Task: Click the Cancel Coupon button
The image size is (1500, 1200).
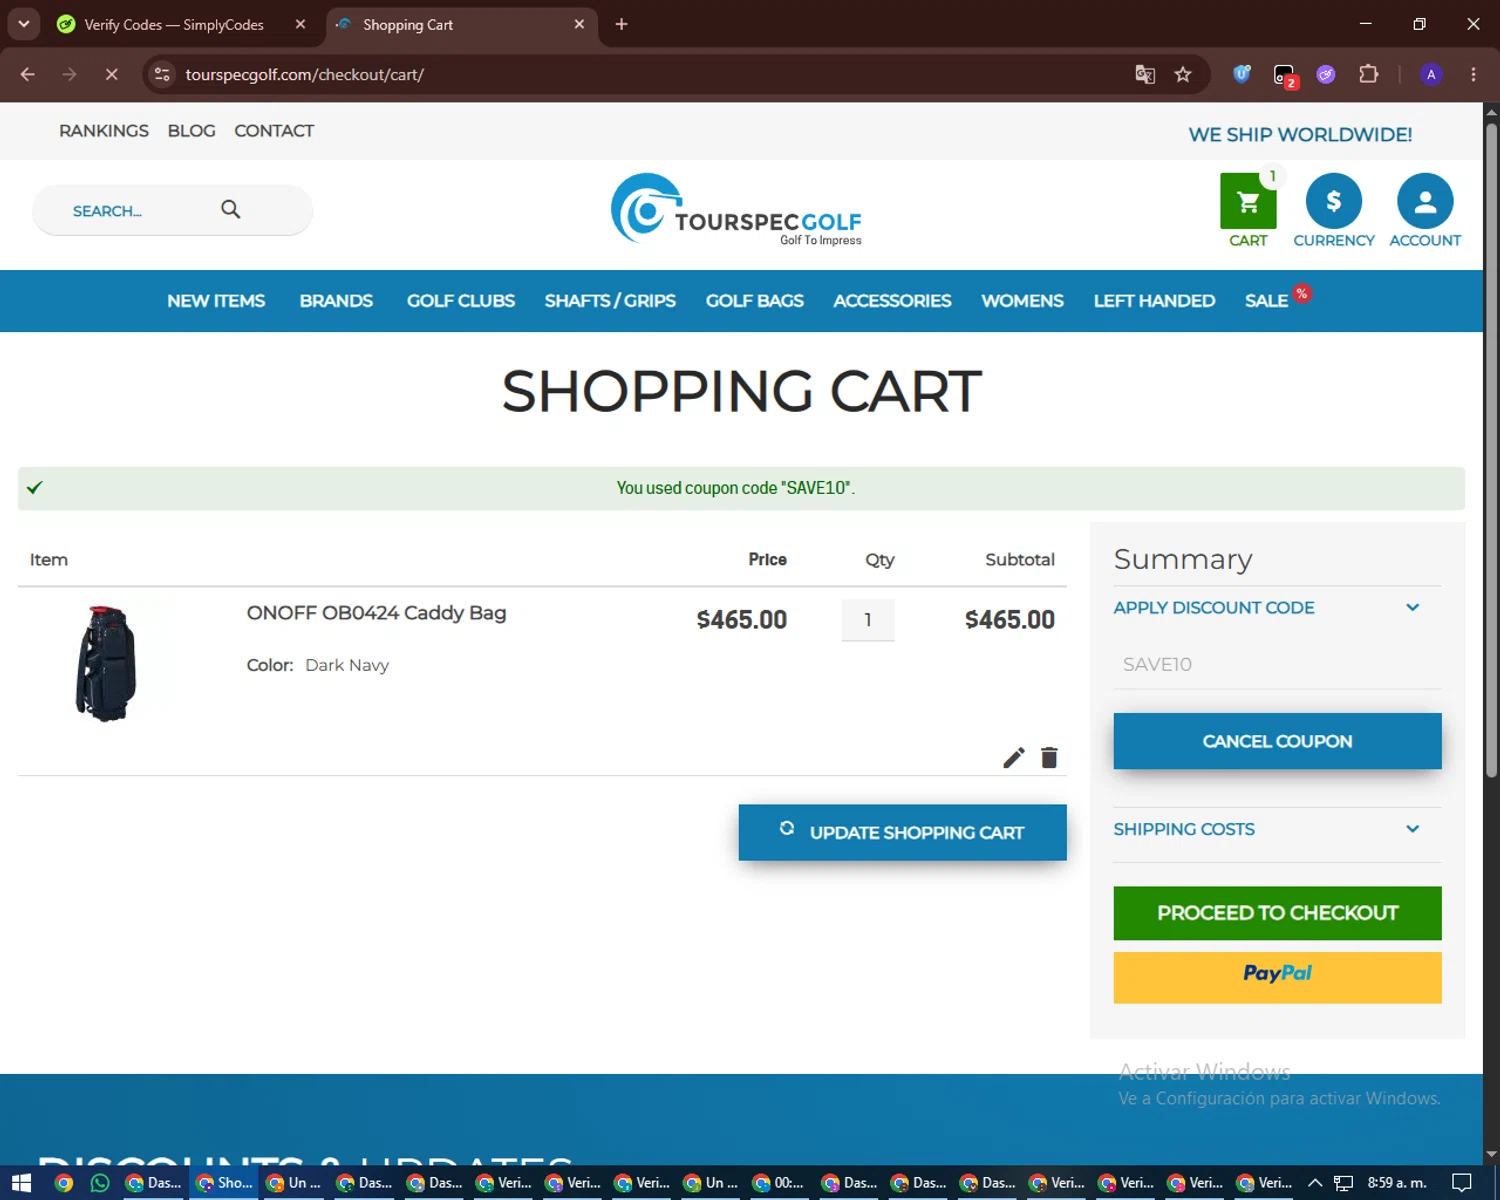Action: pos(1277,741)
